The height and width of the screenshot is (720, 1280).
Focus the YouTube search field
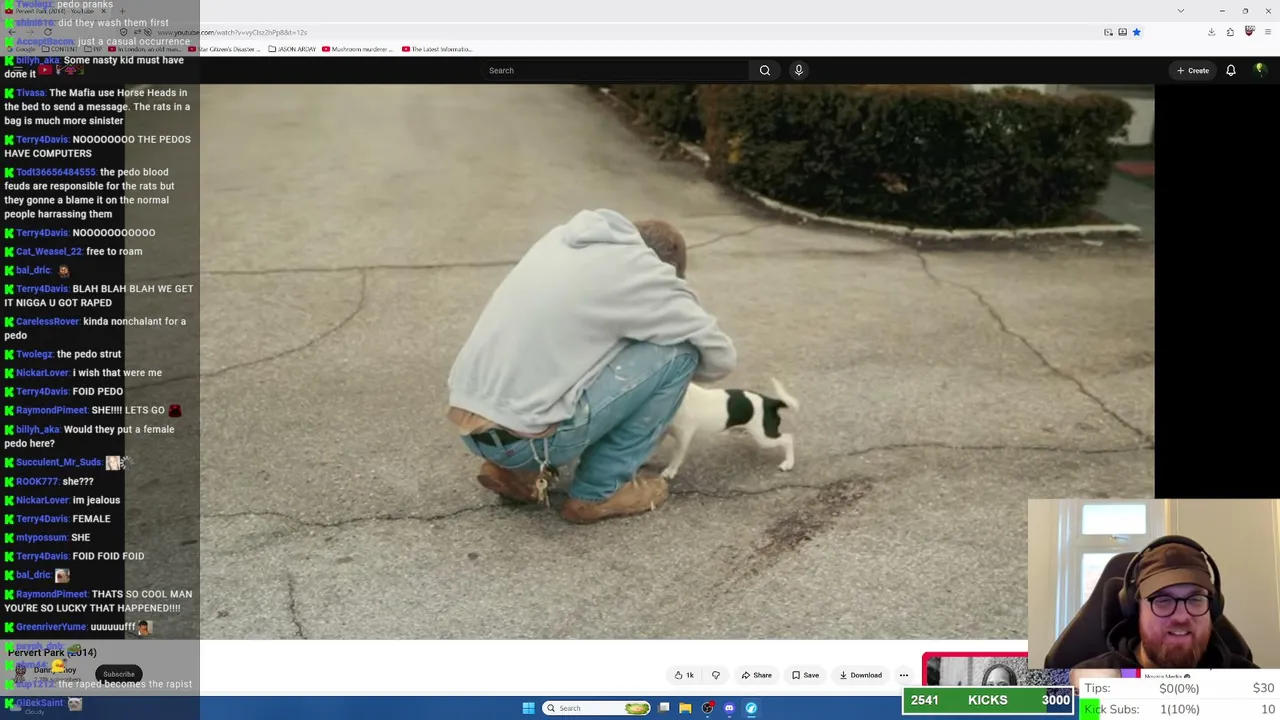click(x=615, y=70)
